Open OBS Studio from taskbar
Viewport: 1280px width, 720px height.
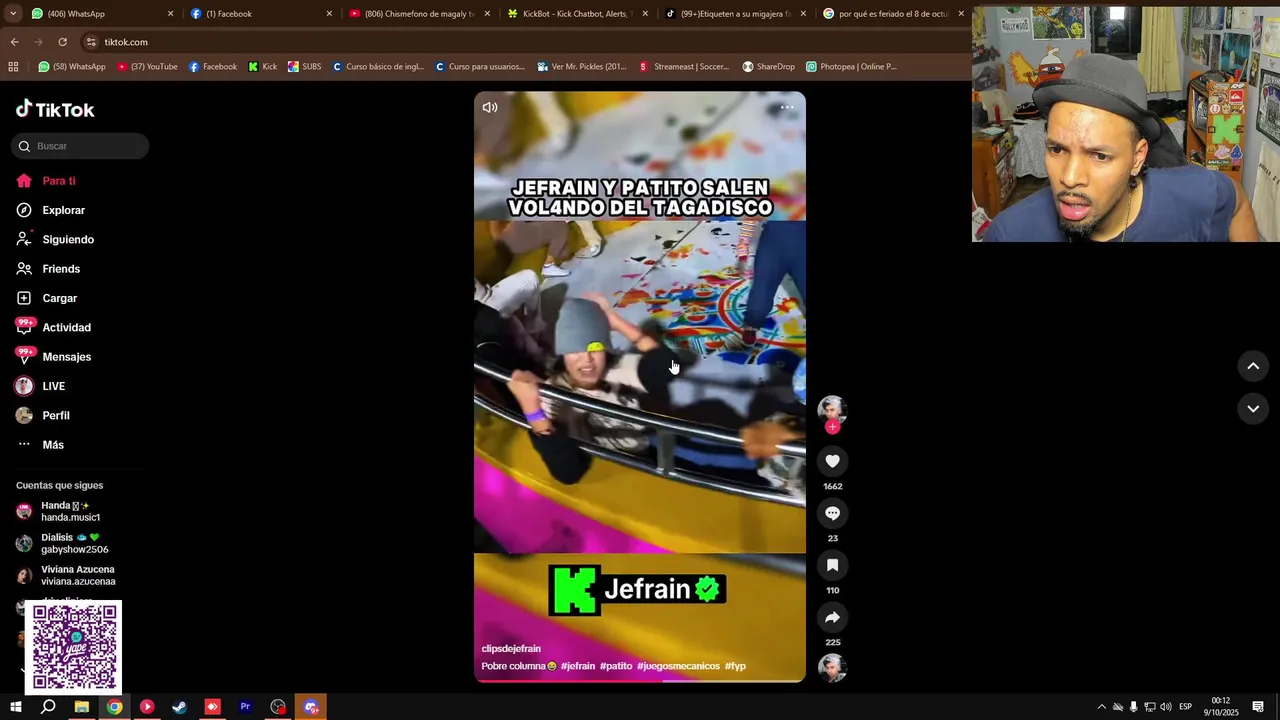click(278, 707)
